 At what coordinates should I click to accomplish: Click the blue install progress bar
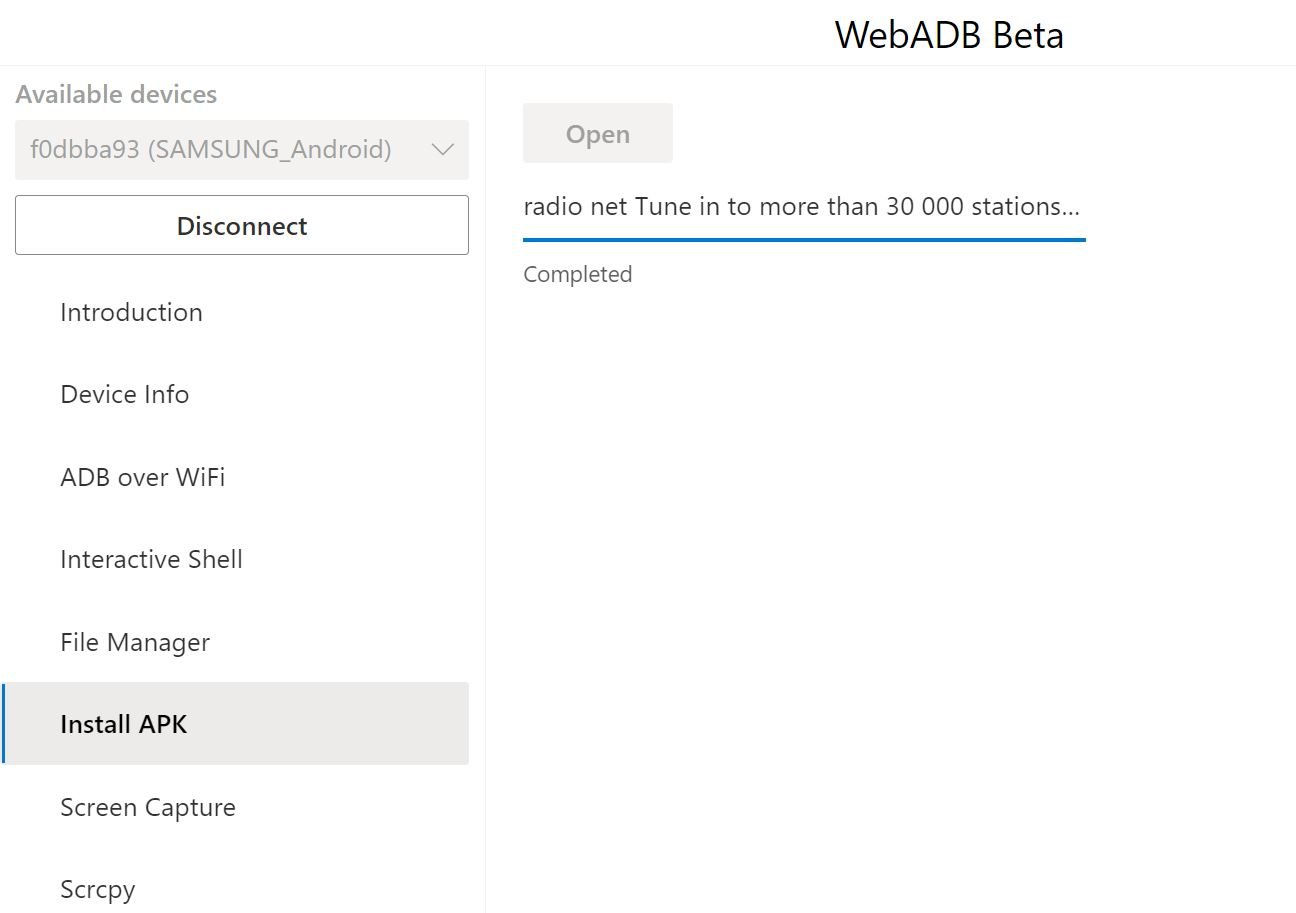804,240
